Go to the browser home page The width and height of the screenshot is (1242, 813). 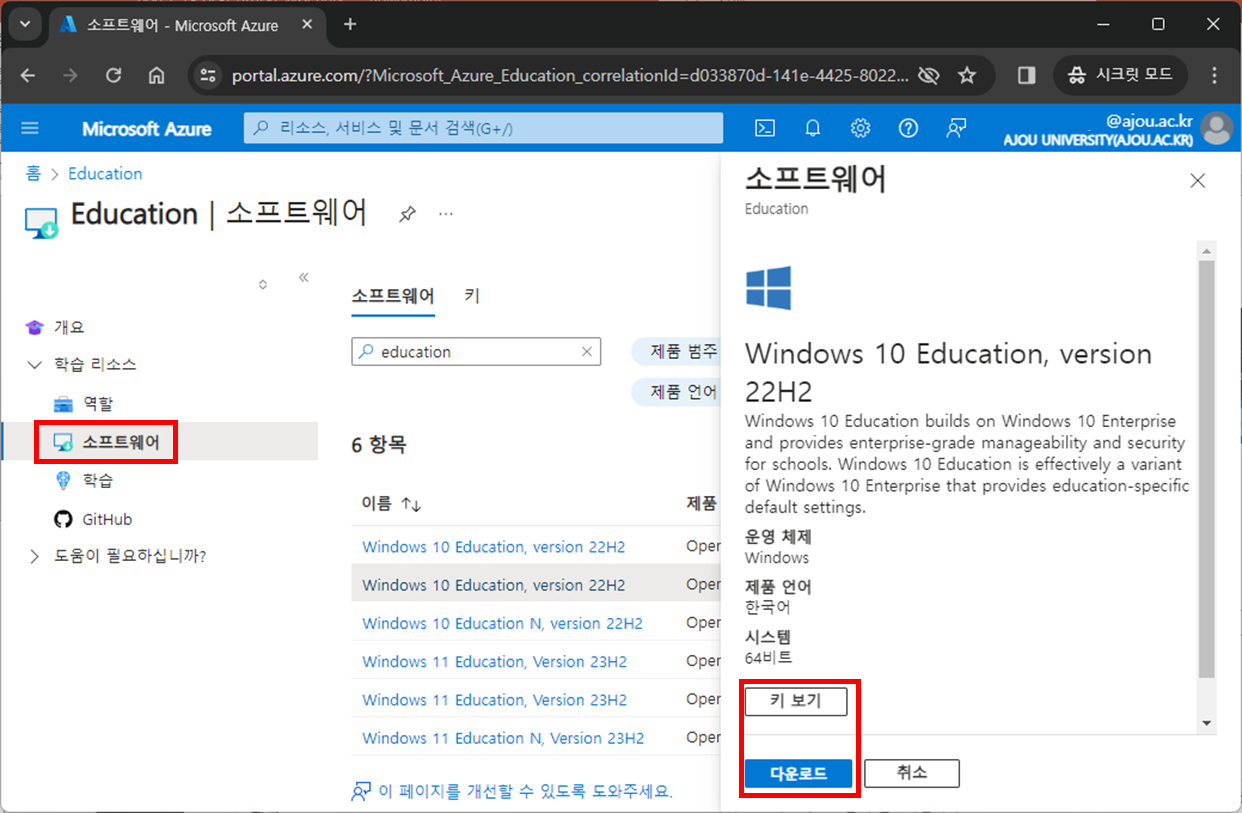point(156,75)
